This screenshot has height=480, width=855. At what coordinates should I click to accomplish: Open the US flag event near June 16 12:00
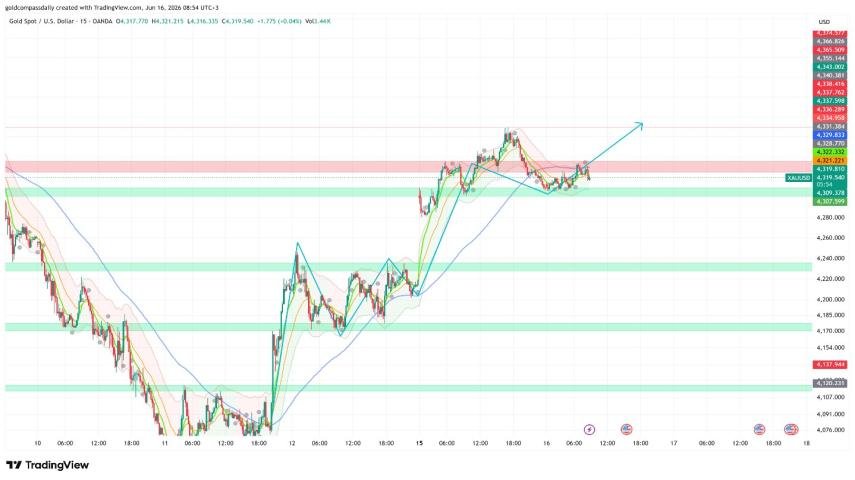pos(626,430)
